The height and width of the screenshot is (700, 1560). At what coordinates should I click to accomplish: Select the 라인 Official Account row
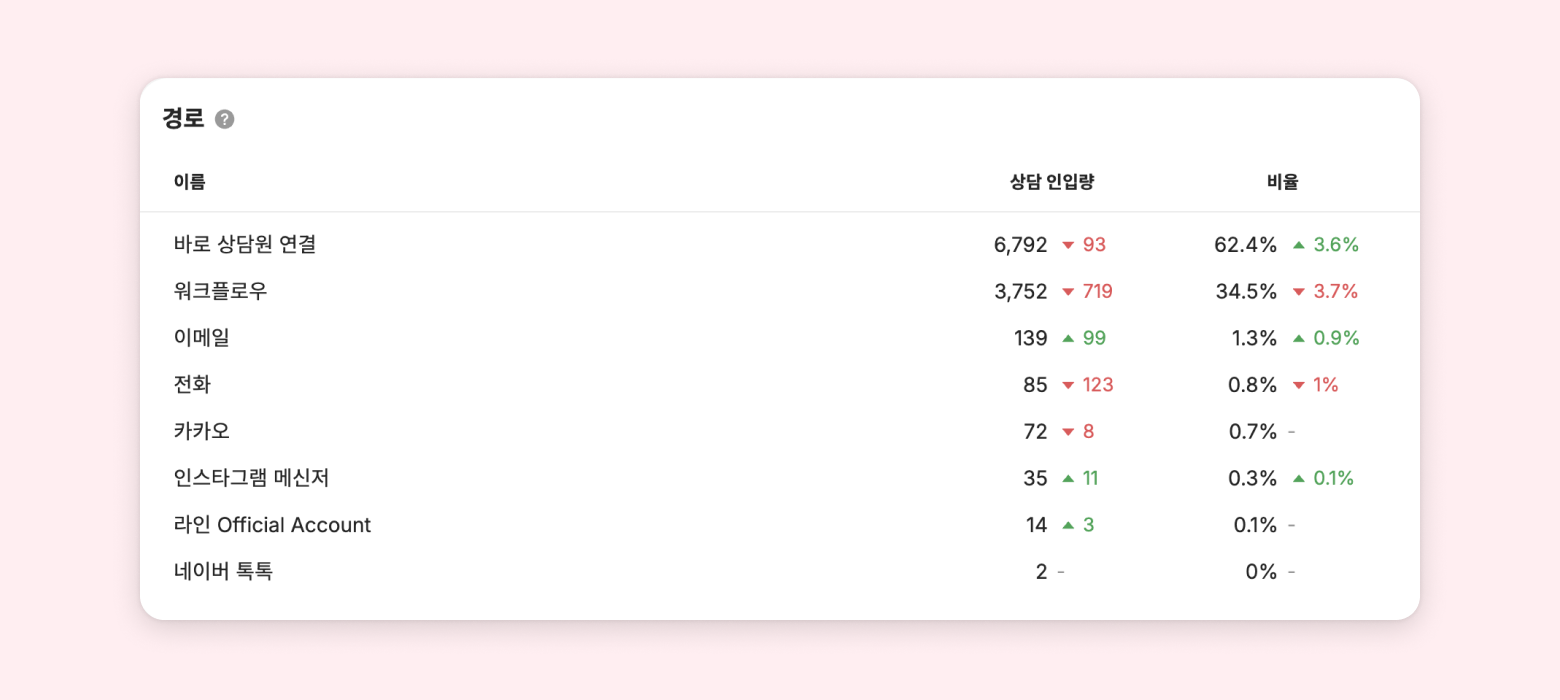point(272,525)
